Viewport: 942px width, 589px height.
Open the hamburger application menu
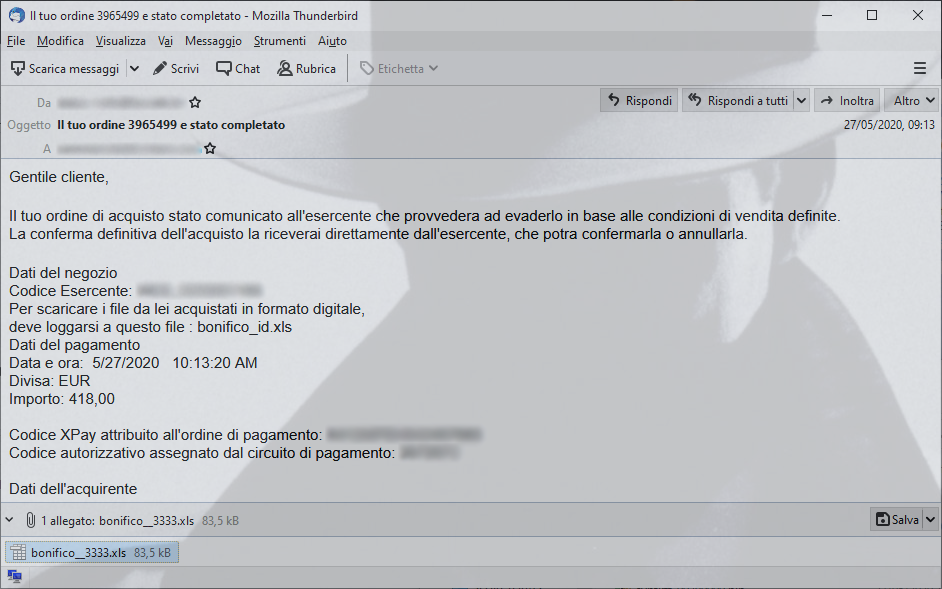[x=920, y=69]
